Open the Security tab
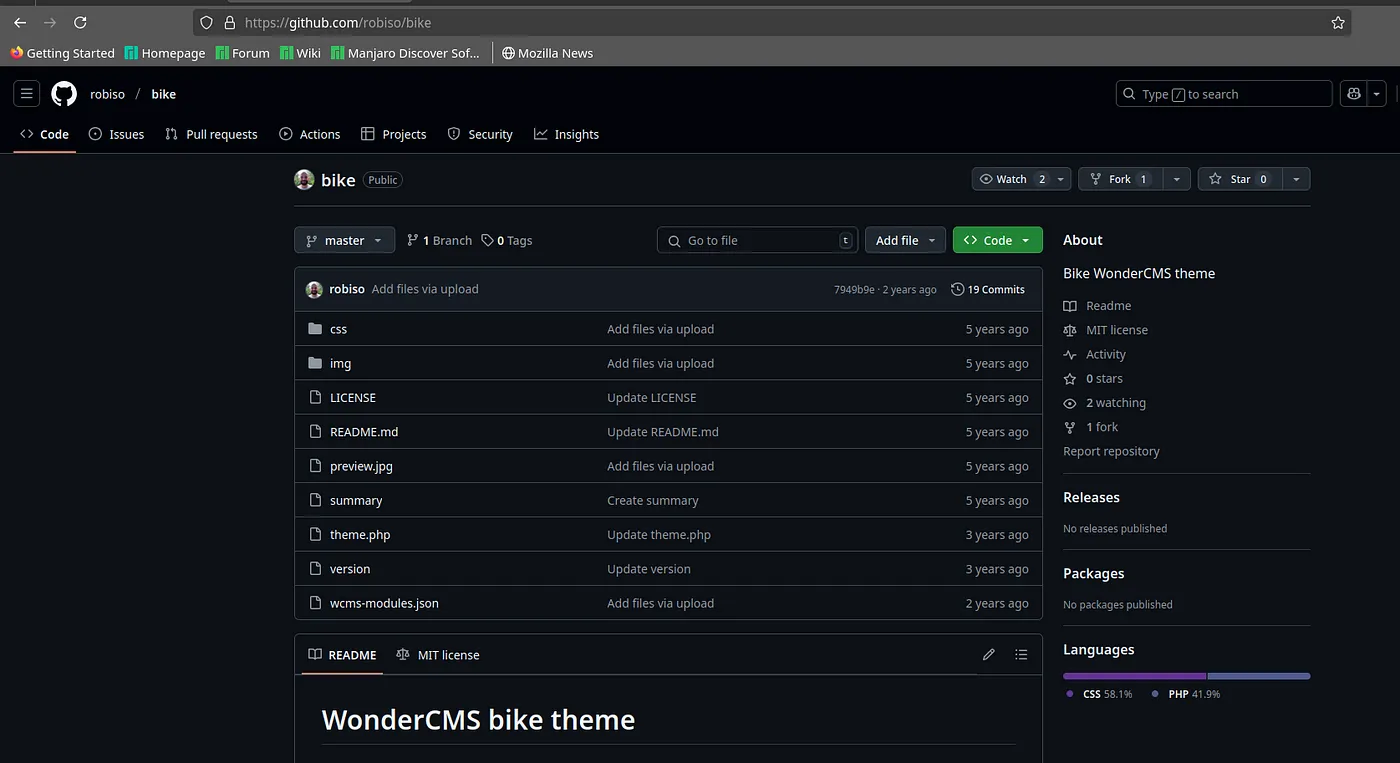The width and height of the screenshot is (1400, 763). pyautogui.click(x=480, y=134)
